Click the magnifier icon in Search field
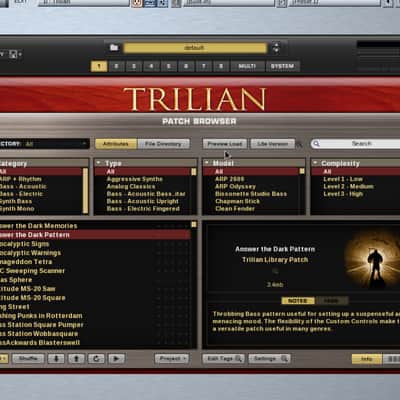 [x=316, y=144]
